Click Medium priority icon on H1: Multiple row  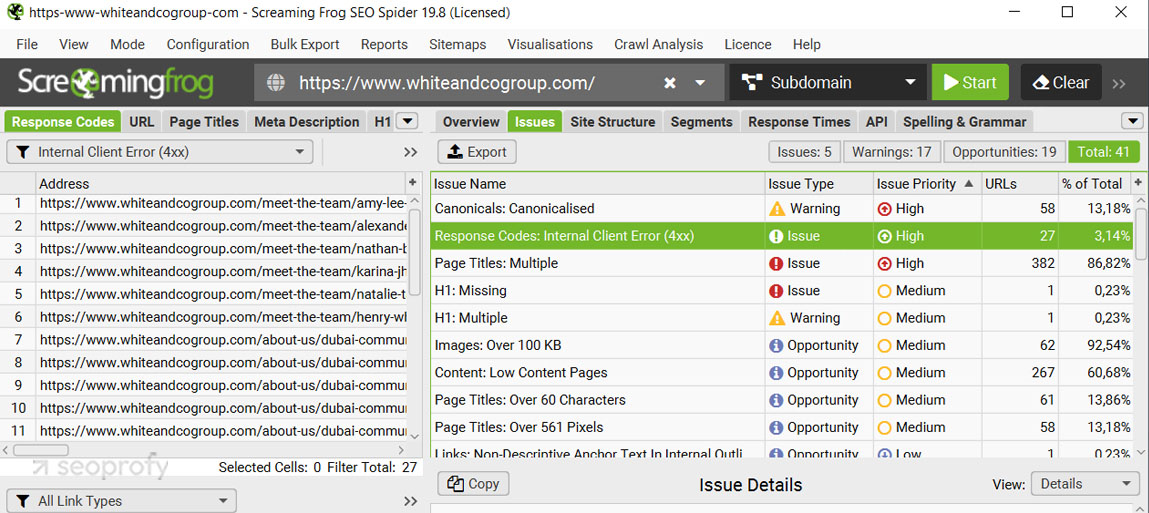(884, 318)
